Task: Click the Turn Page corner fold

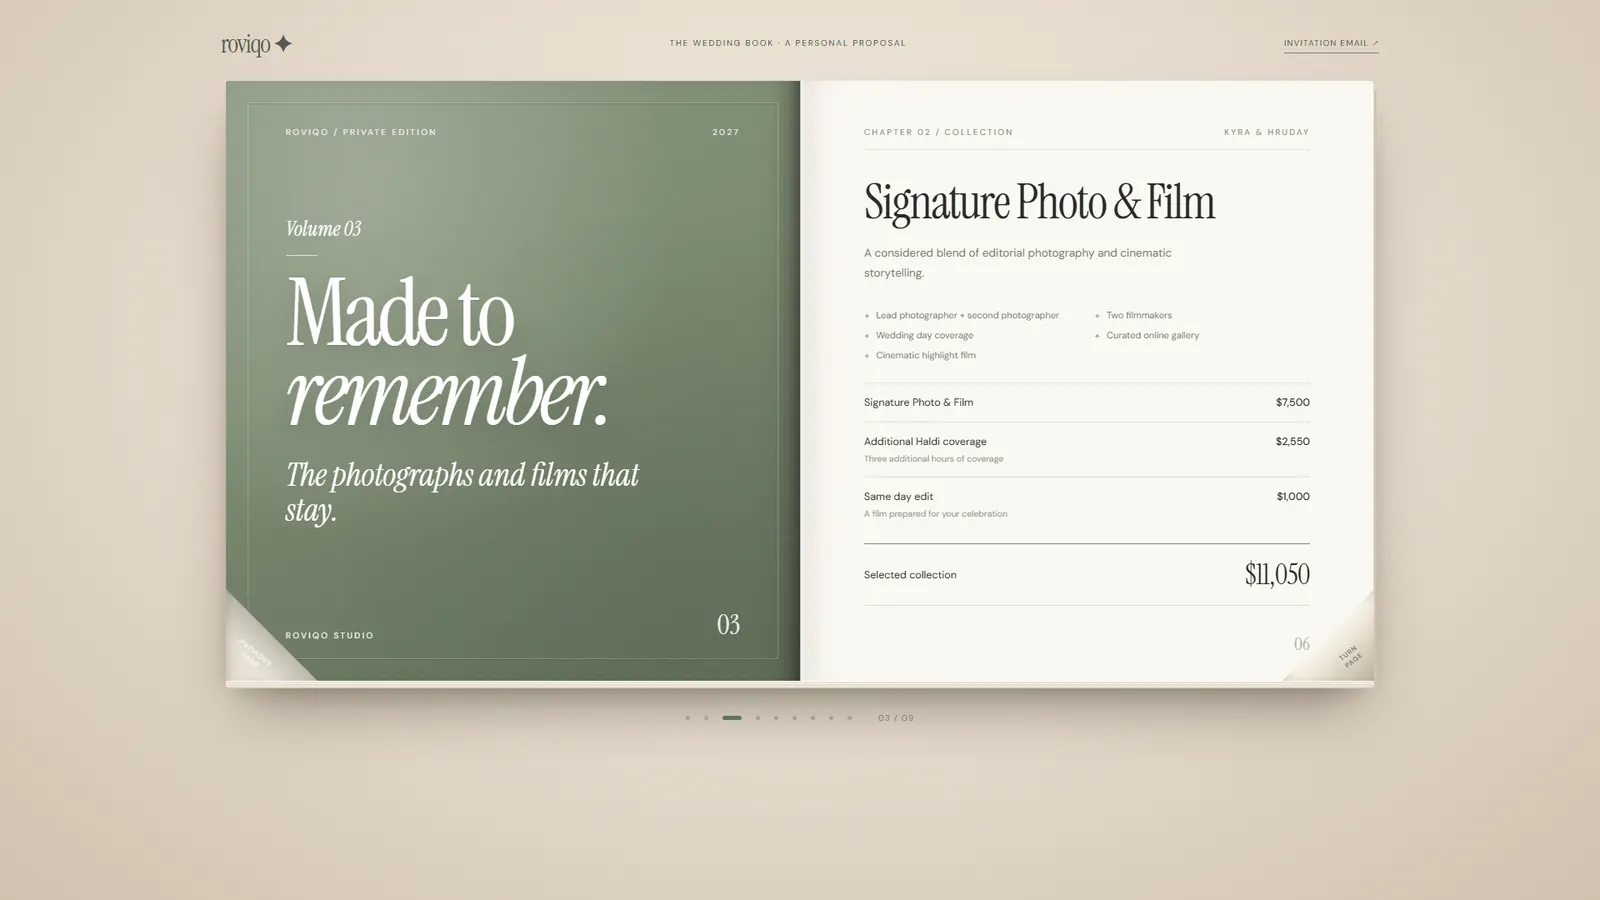Action: (x=1345, y=650)
